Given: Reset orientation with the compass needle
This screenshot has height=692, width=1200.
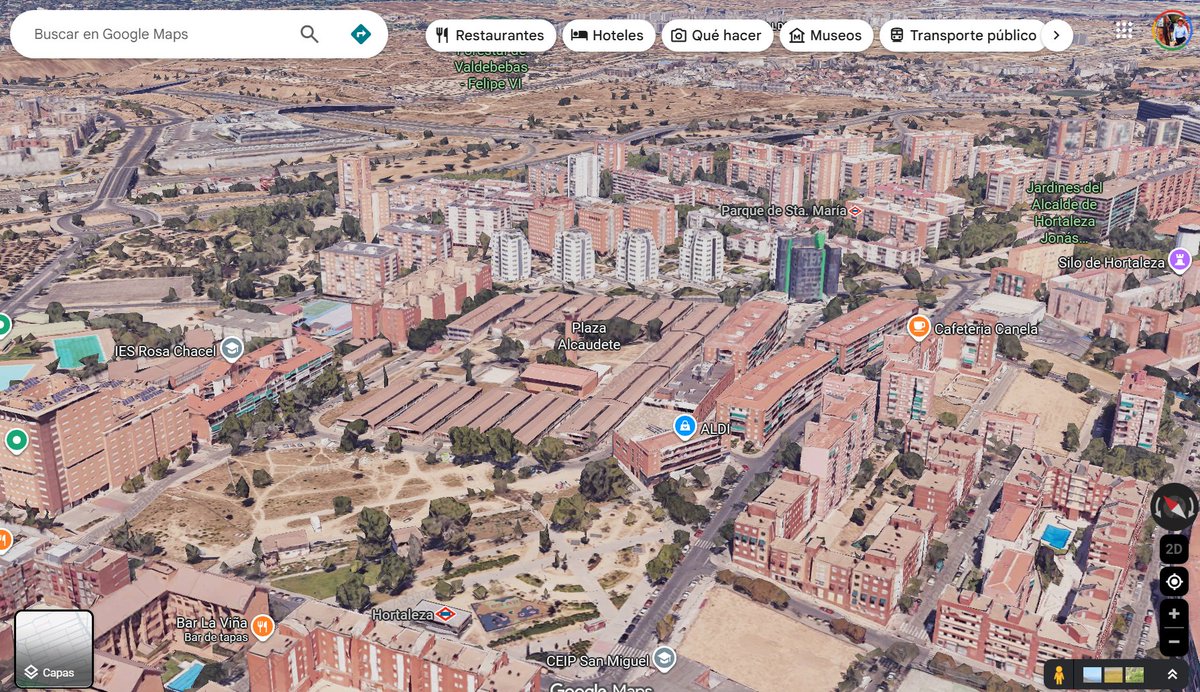Looking at the screenshot, I should coord(1174,507).
